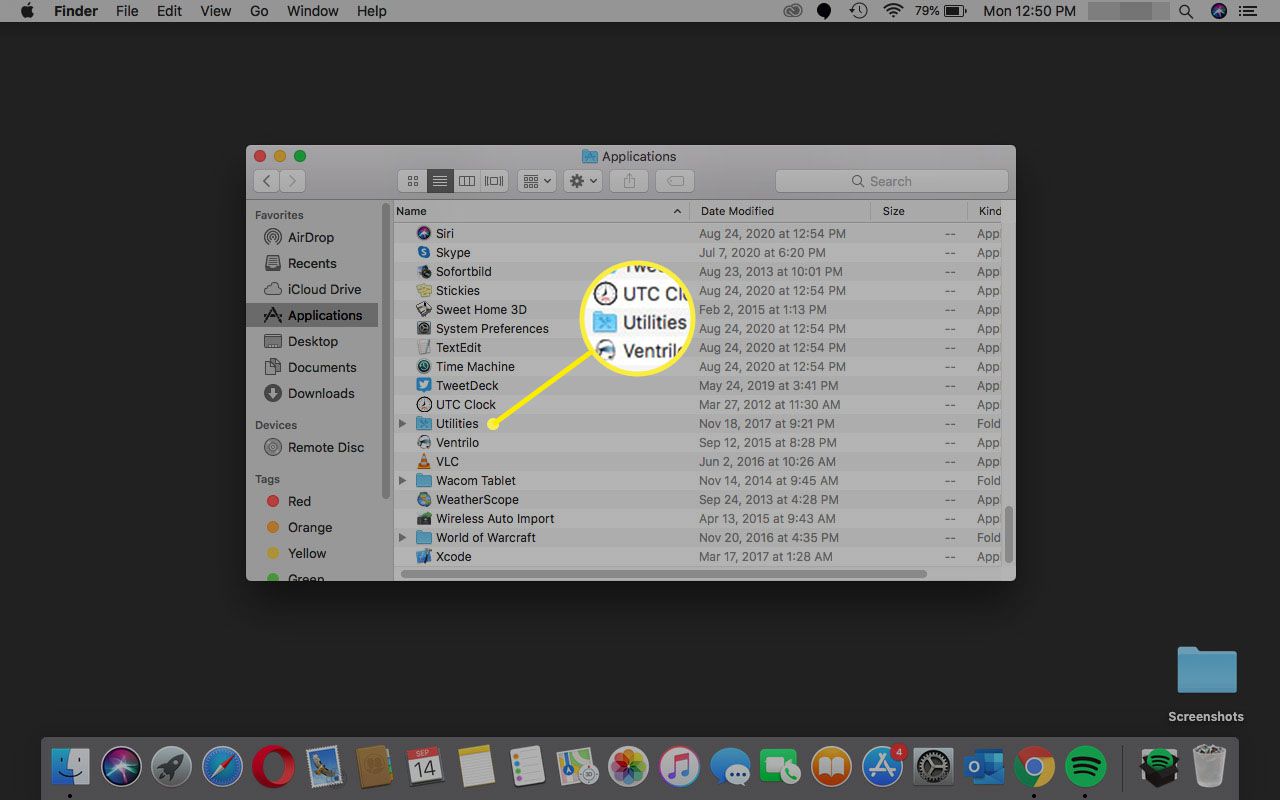Select the Siri app row
Screen dimensions: 1280x800
tap(697, 233)
